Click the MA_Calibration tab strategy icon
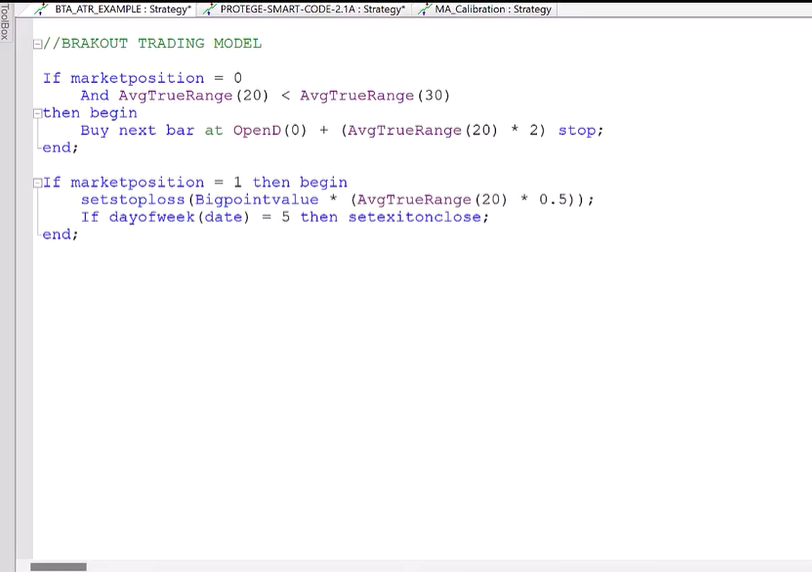Viewport: 812px width, 572px height. tap(425, 9)
